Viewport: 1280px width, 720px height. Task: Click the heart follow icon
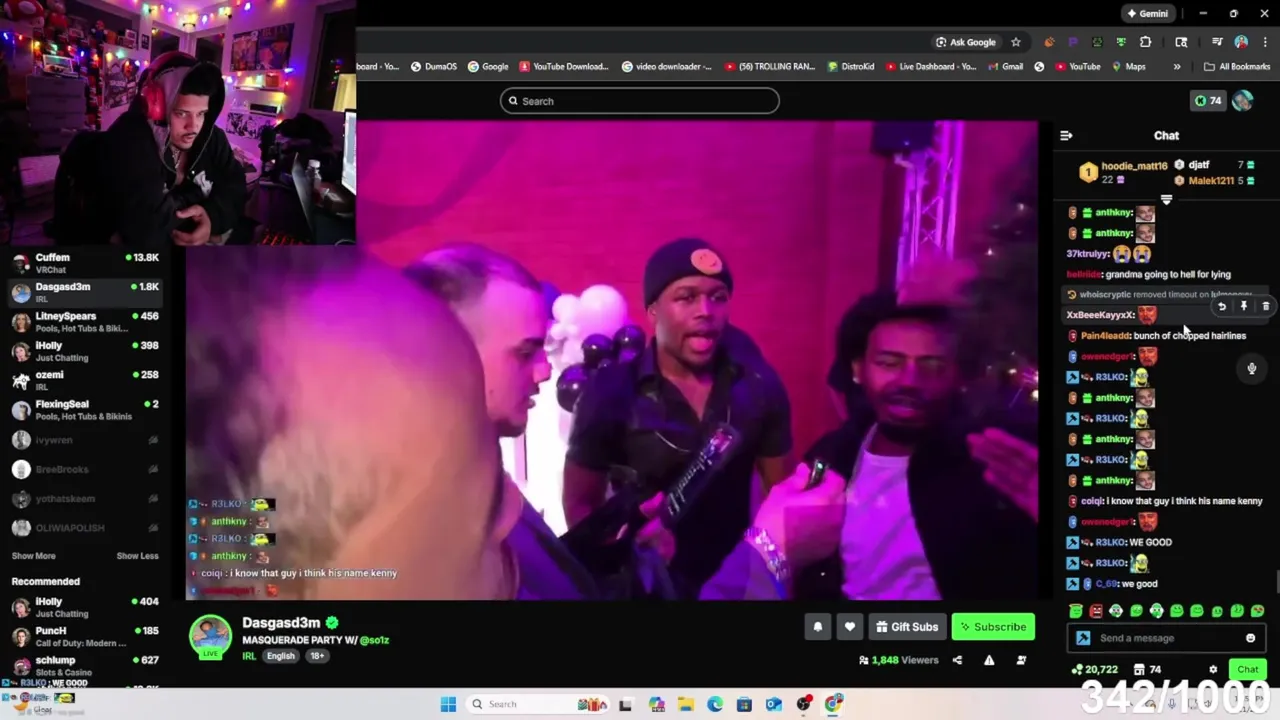click(849, 627)
